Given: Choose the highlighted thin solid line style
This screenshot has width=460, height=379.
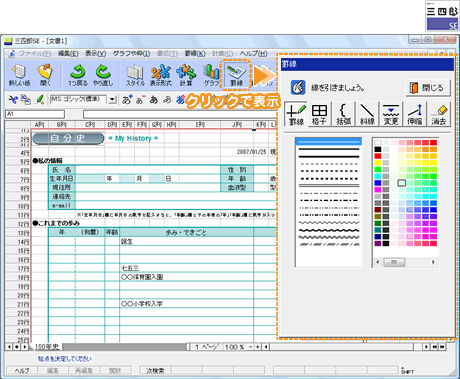Looking at the screenshot, I should [x=329, y=142].
